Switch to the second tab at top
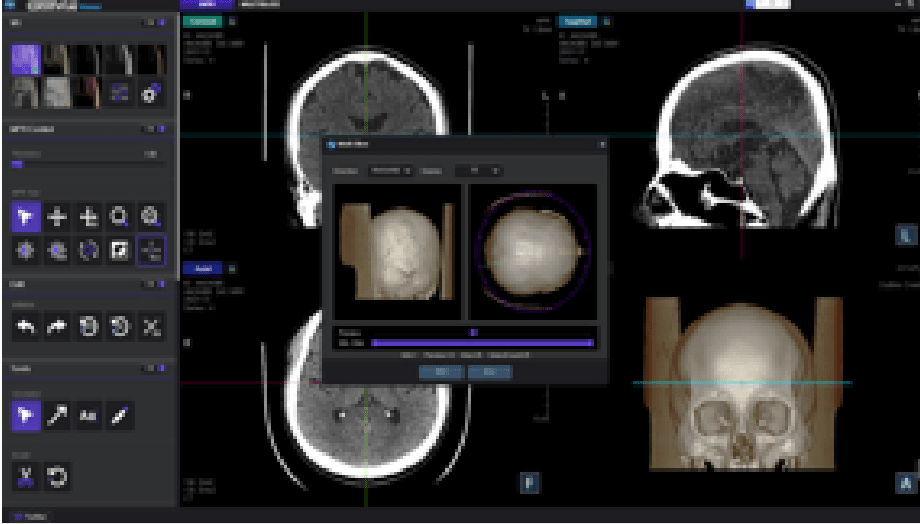 pos(260,4)
